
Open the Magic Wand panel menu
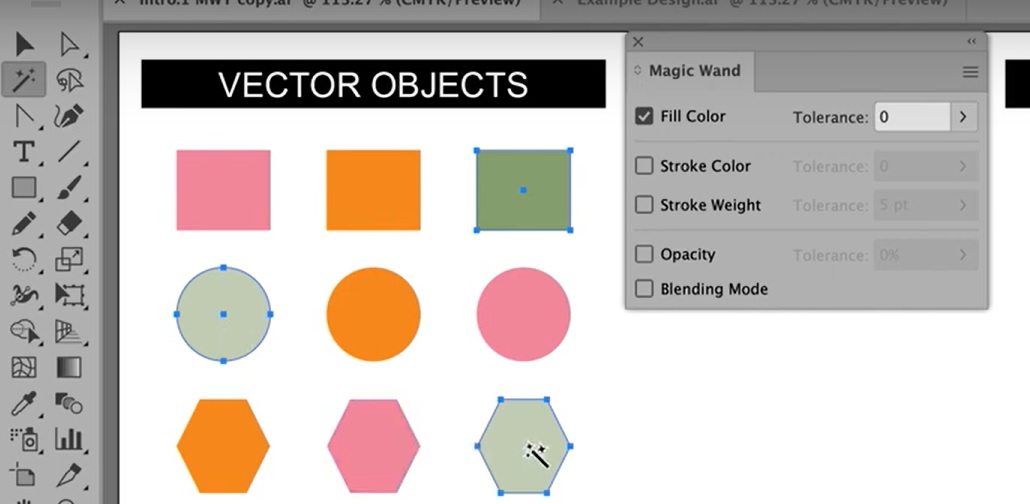[x=970, y=72]
